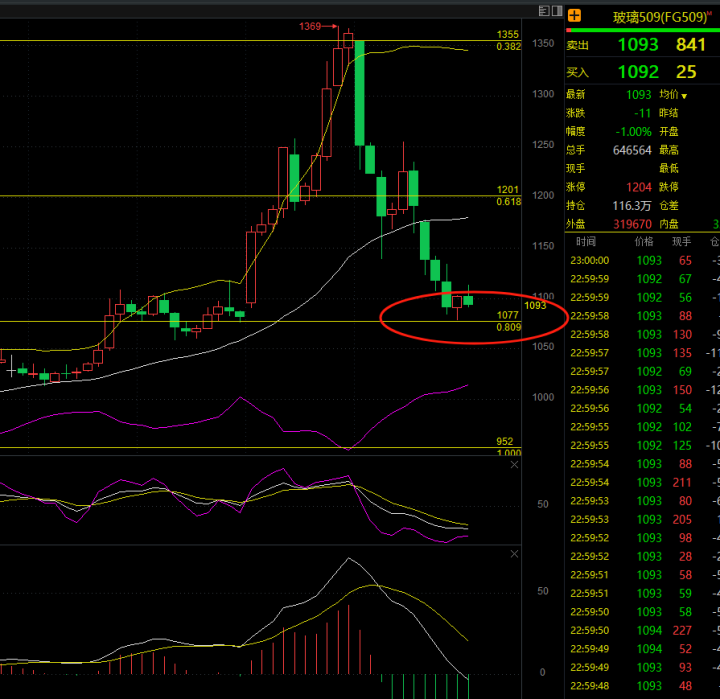Add 玻璃509 via the orange plus icon
Screen dimensions: 720x699
pos(574,16)
